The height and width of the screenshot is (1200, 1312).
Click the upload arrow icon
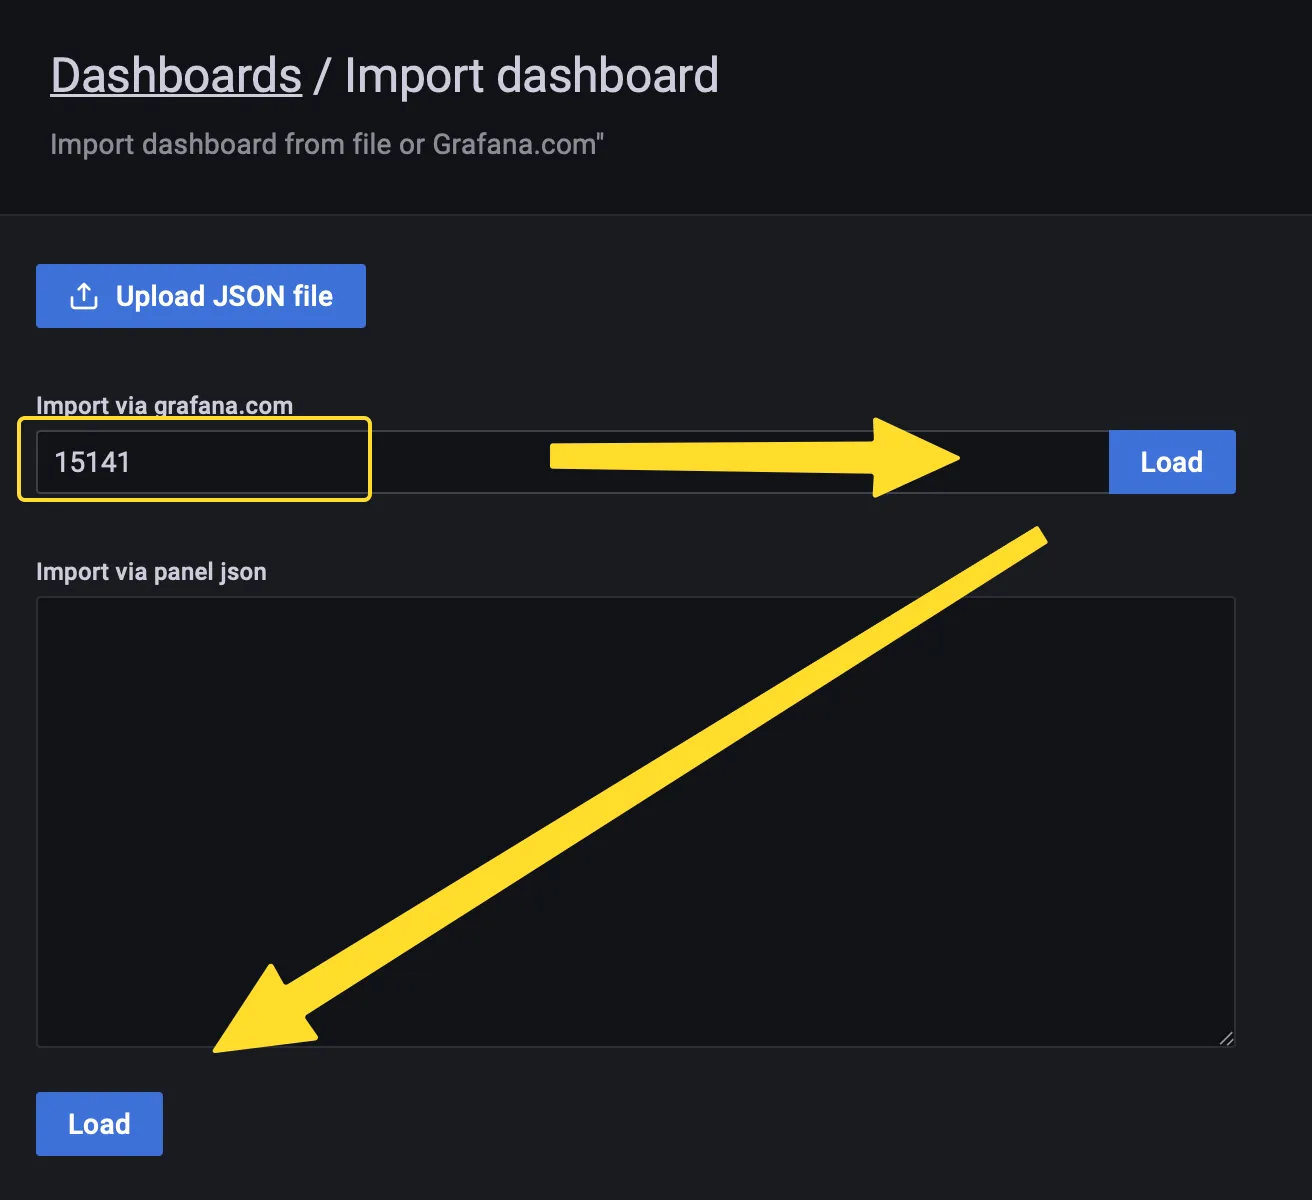(84, 296)
